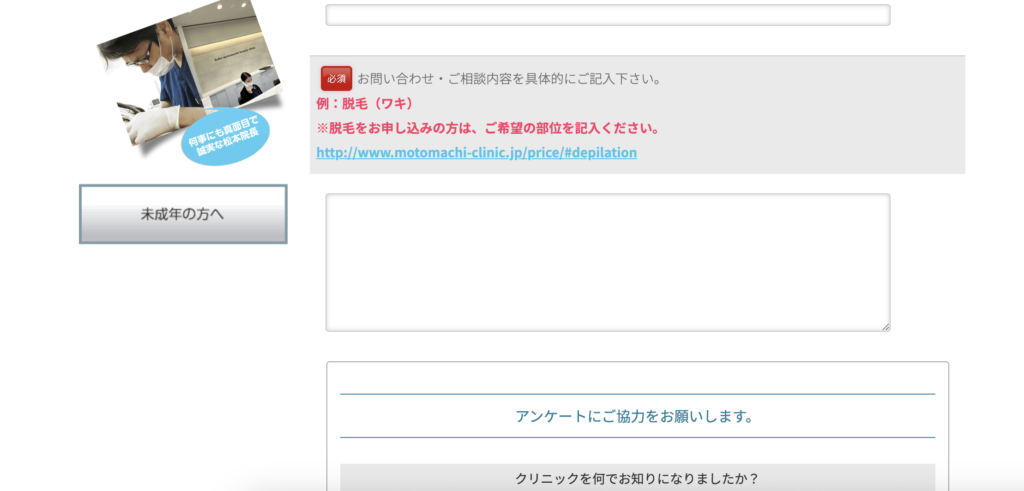
Task: Click the doctor photo thumbnail in sidebar
Action: click(x=189, y=84)
